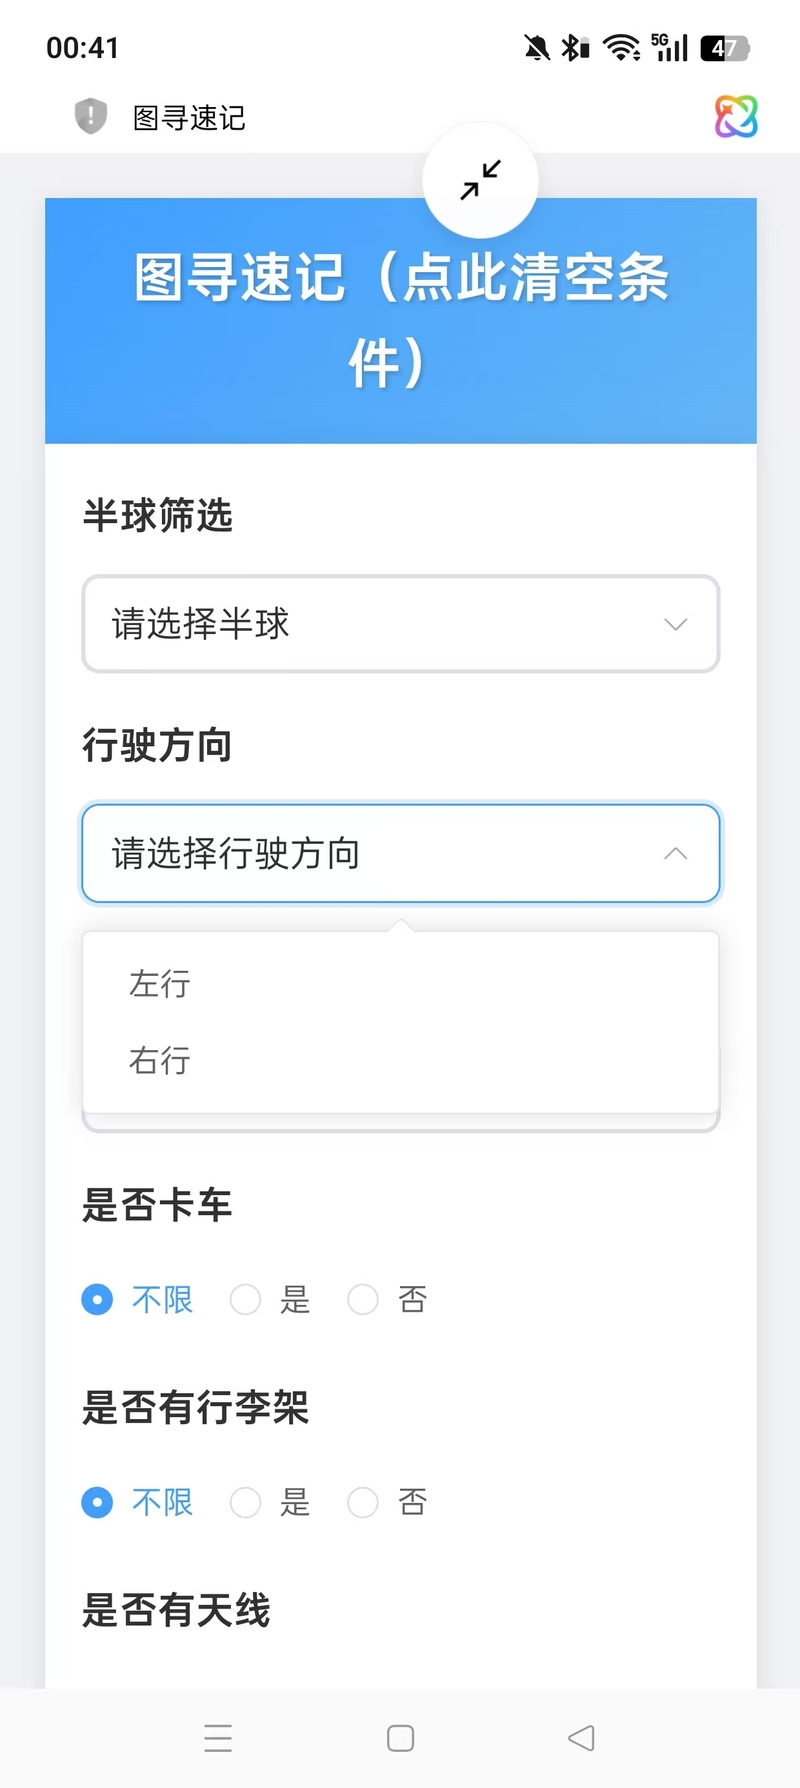This screenshot has width=800, height=1788.
Task: Tap the collapse arrows floating button
Action: 480,180
